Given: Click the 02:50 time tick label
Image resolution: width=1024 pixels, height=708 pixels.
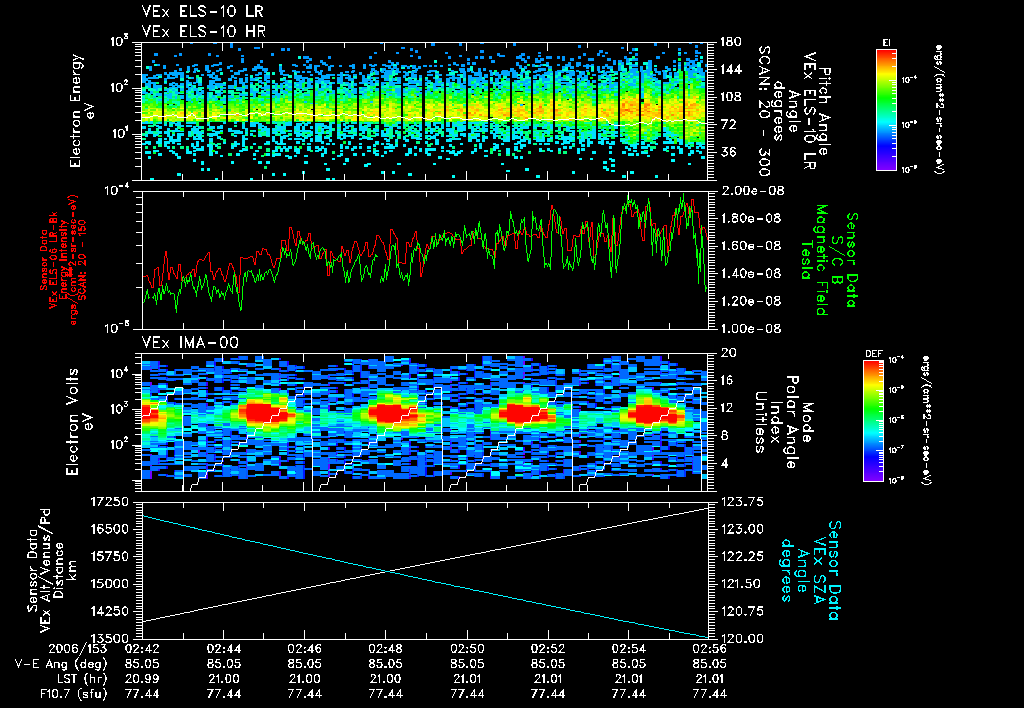Looking at the screenshot, I should (x=467, y=649).
